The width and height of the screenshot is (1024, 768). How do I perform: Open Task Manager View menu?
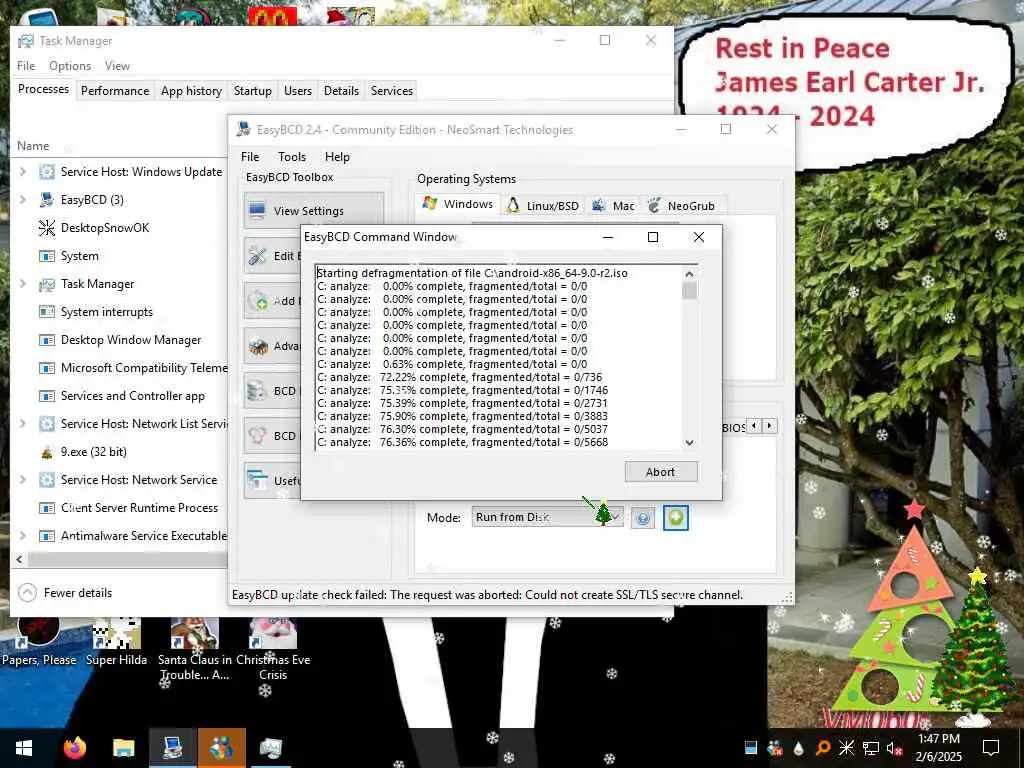point(117,66)
